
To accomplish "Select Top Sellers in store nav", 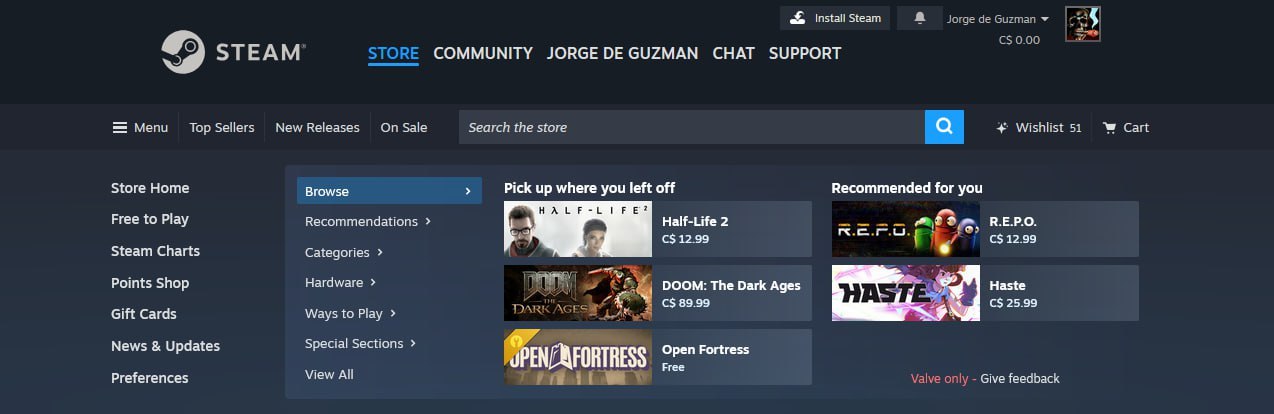I will coord(222,128).
